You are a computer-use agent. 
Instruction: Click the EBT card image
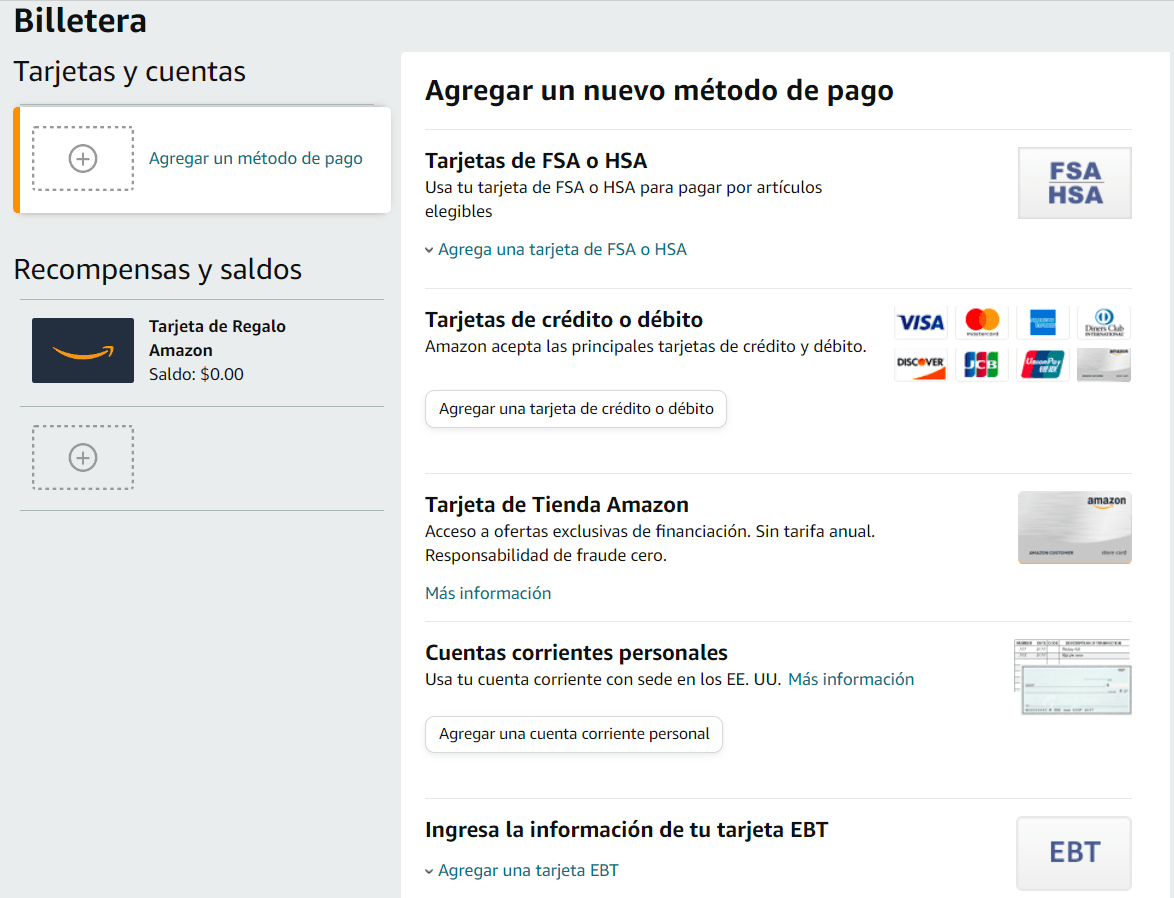point(1073,853)
